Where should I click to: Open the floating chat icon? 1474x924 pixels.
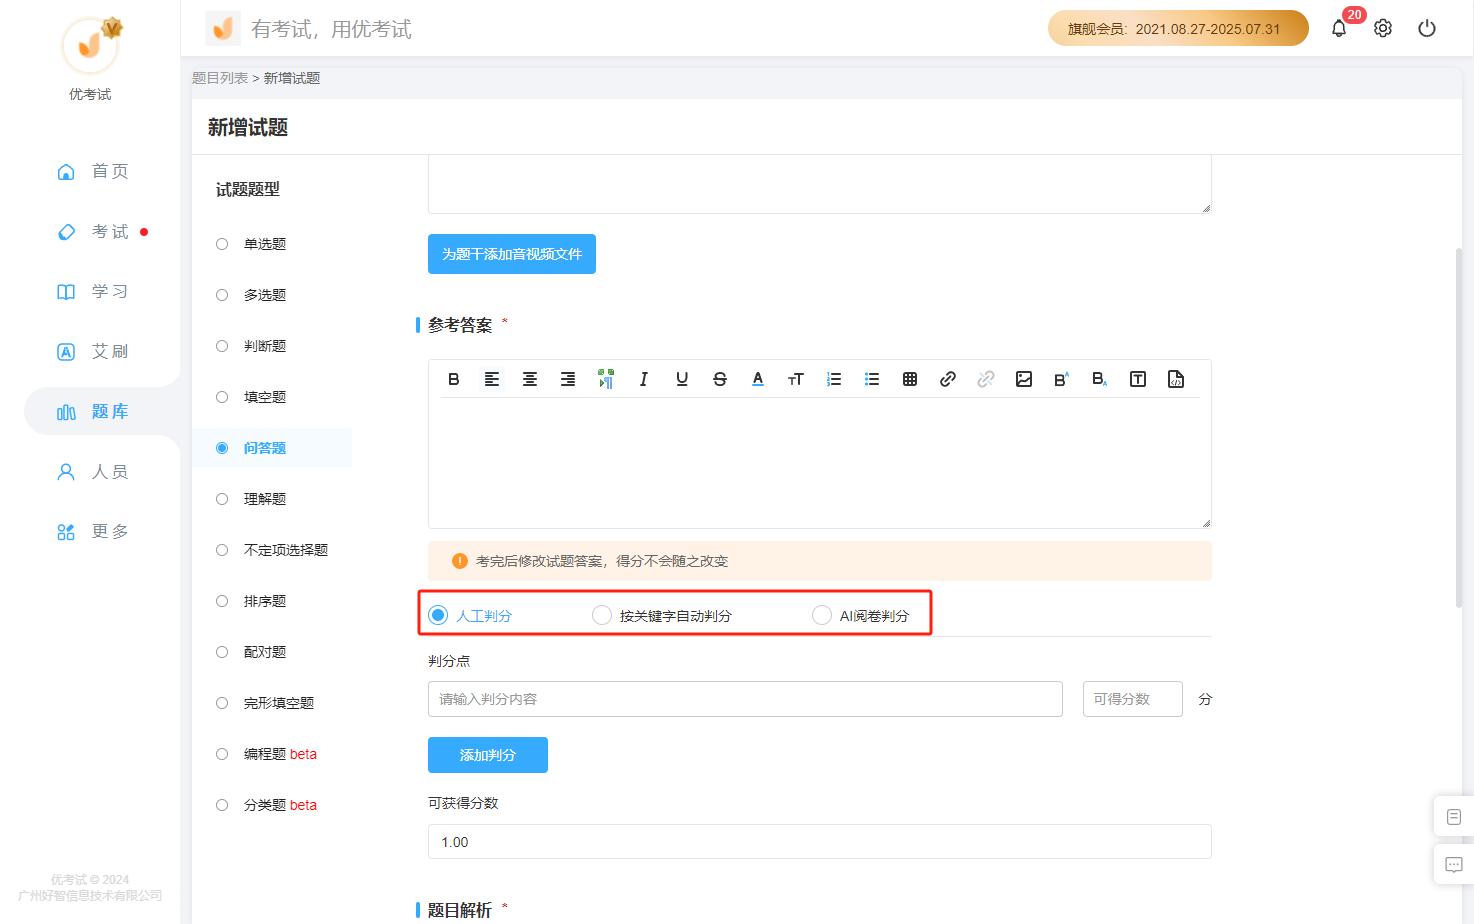click(1454, 864)
